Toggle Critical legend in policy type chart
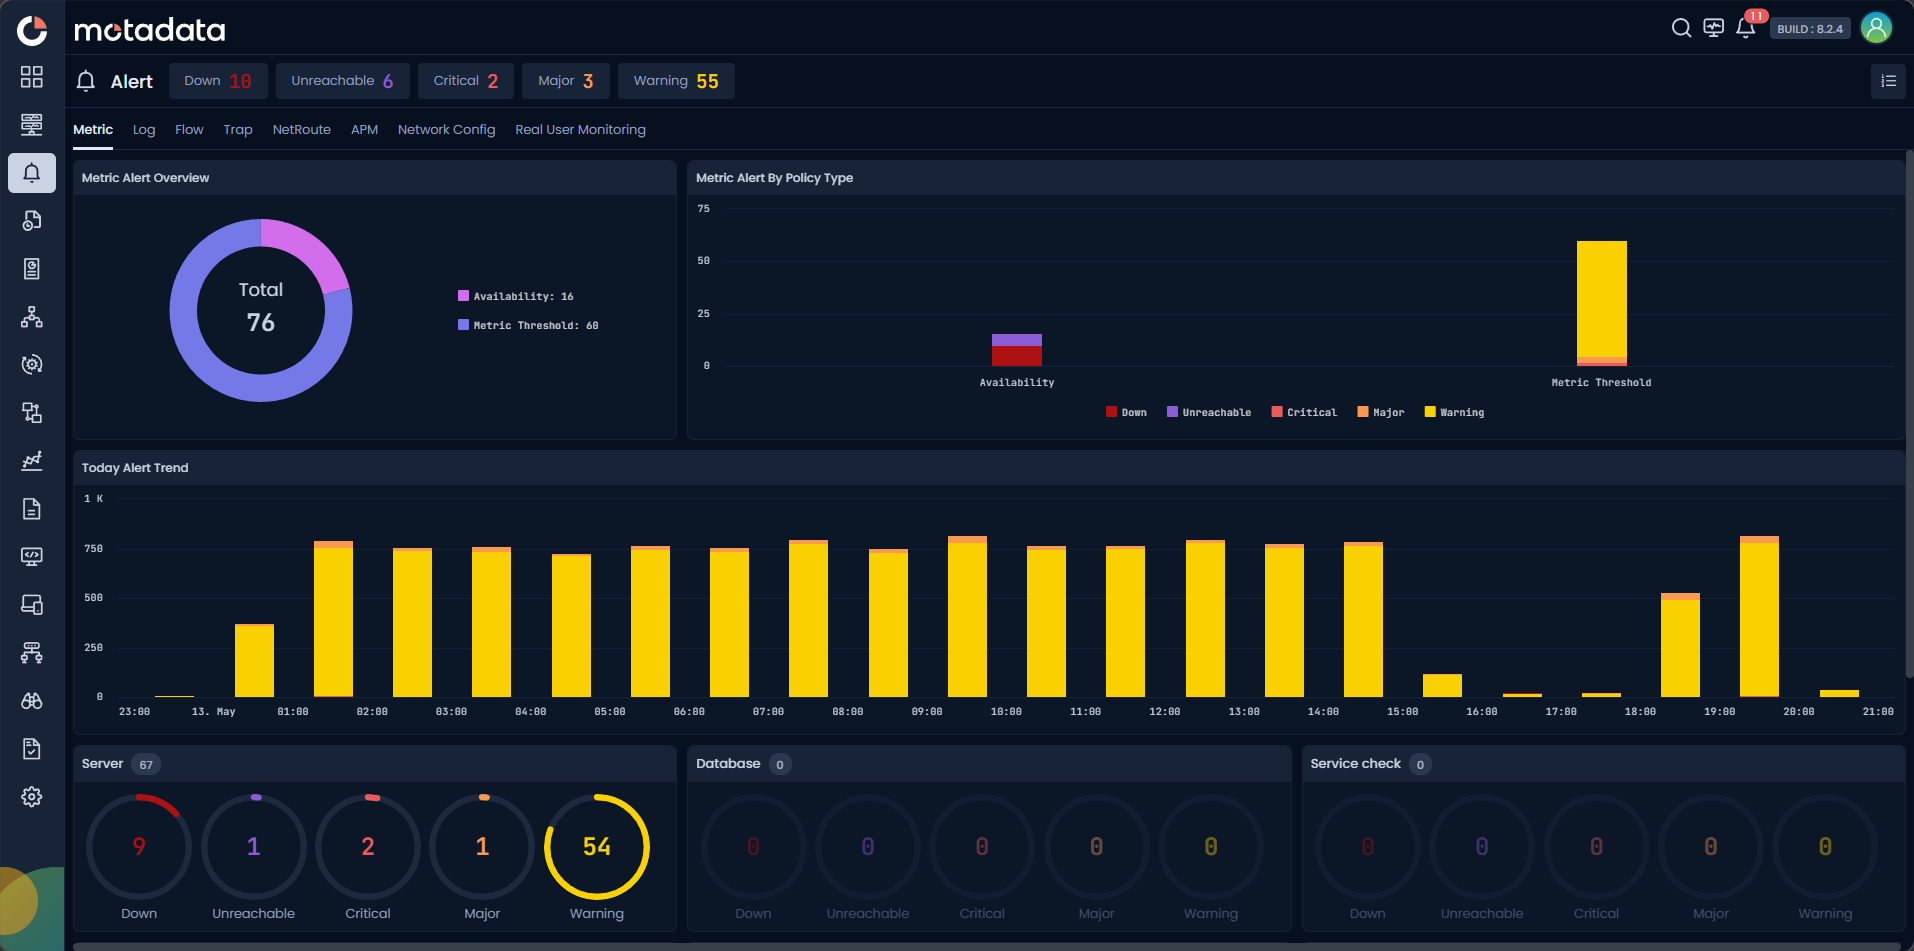Image resolution: width=1914 pixels, height=951 pixels. click(1304, 412)
